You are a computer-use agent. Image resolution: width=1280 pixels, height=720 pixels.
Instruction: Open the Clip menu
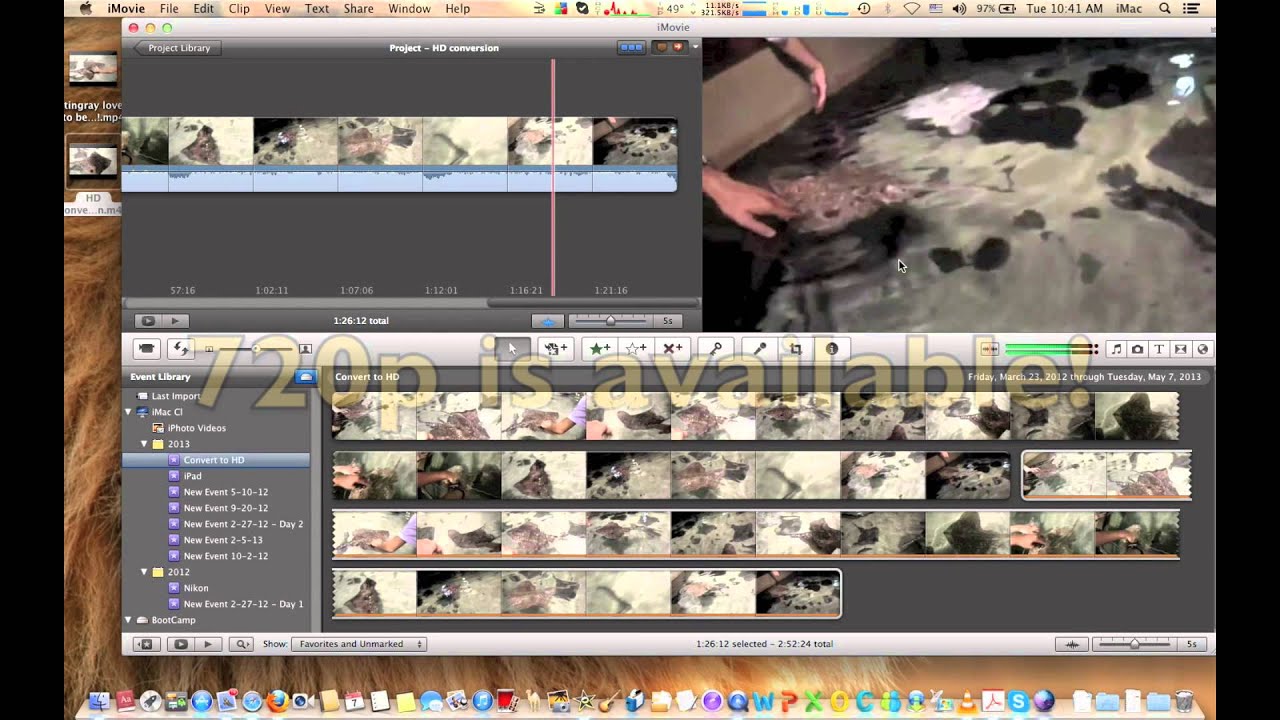point(239,9)
